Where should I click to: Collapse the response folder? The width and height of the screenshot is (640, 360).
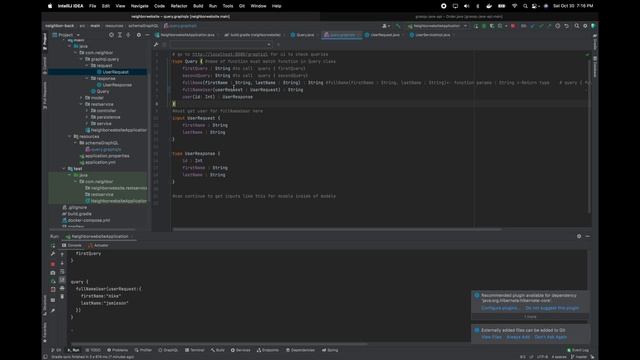point(87,78)
